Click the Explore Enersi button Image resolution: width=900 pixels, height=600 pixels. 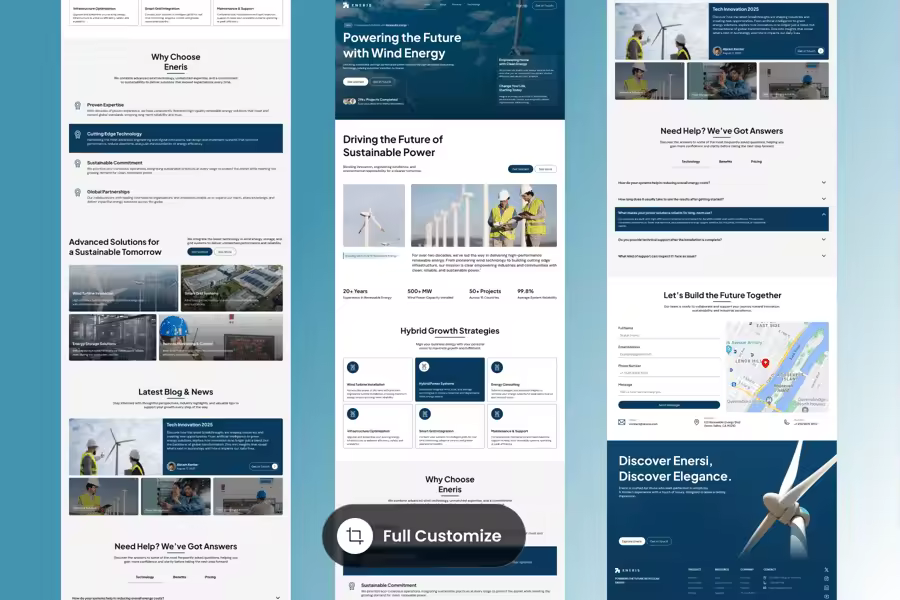(631, 541)
